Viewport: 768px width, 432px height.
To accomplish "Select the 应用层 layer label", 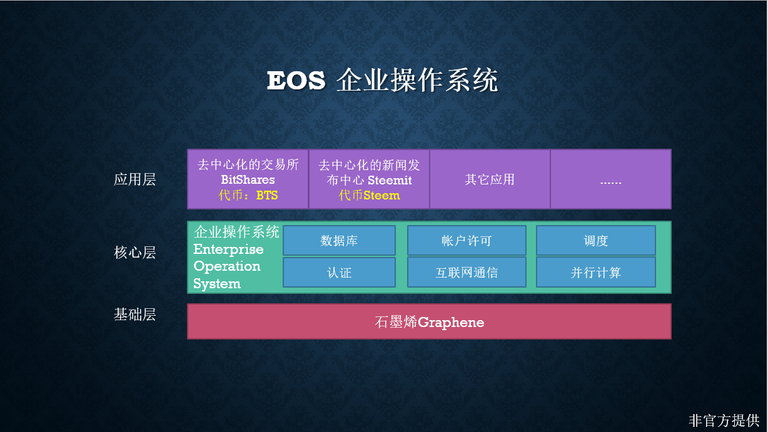I will click(135, 180).
